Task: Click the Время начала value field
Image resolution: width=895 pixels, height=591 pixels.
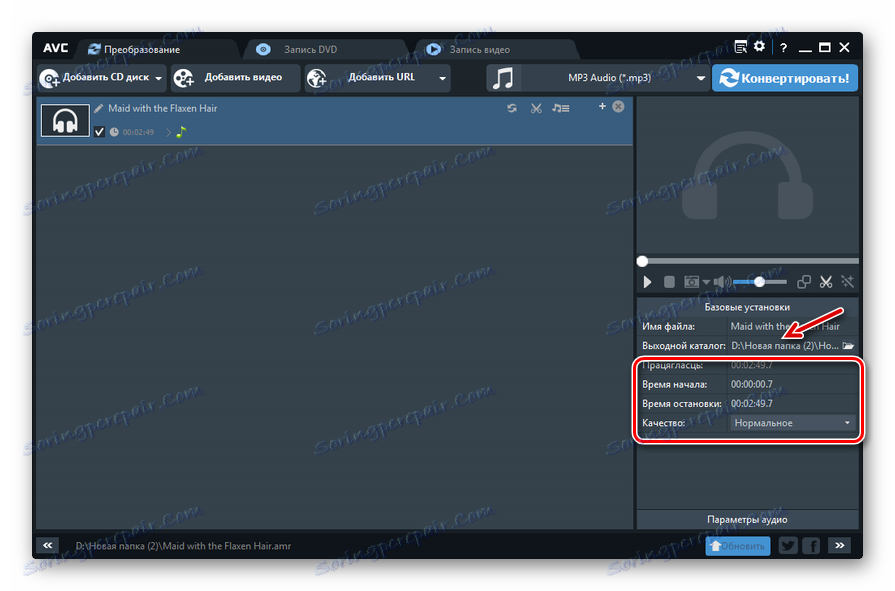Action: [x=793, y=384]
